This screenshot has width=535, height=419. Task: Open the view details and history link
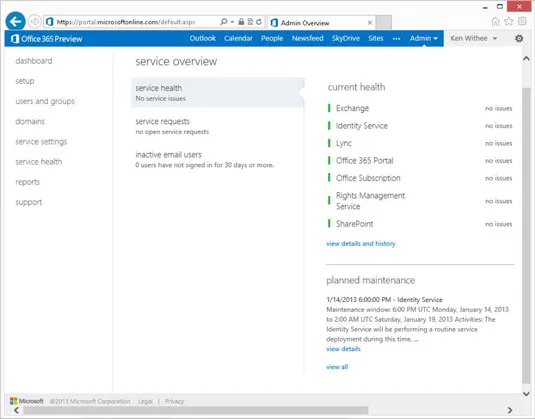tap(361, 244)
